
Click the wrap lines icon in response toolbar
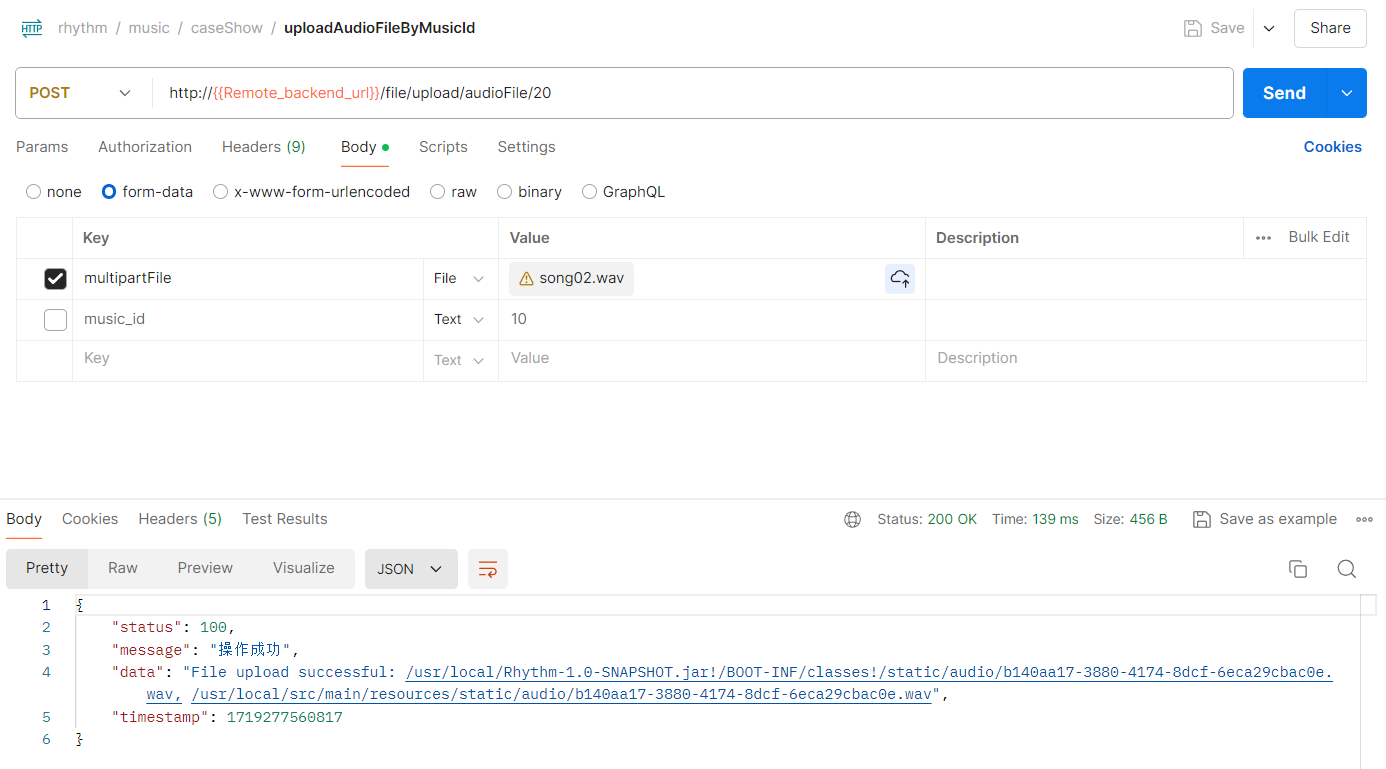tap(488, 569)
